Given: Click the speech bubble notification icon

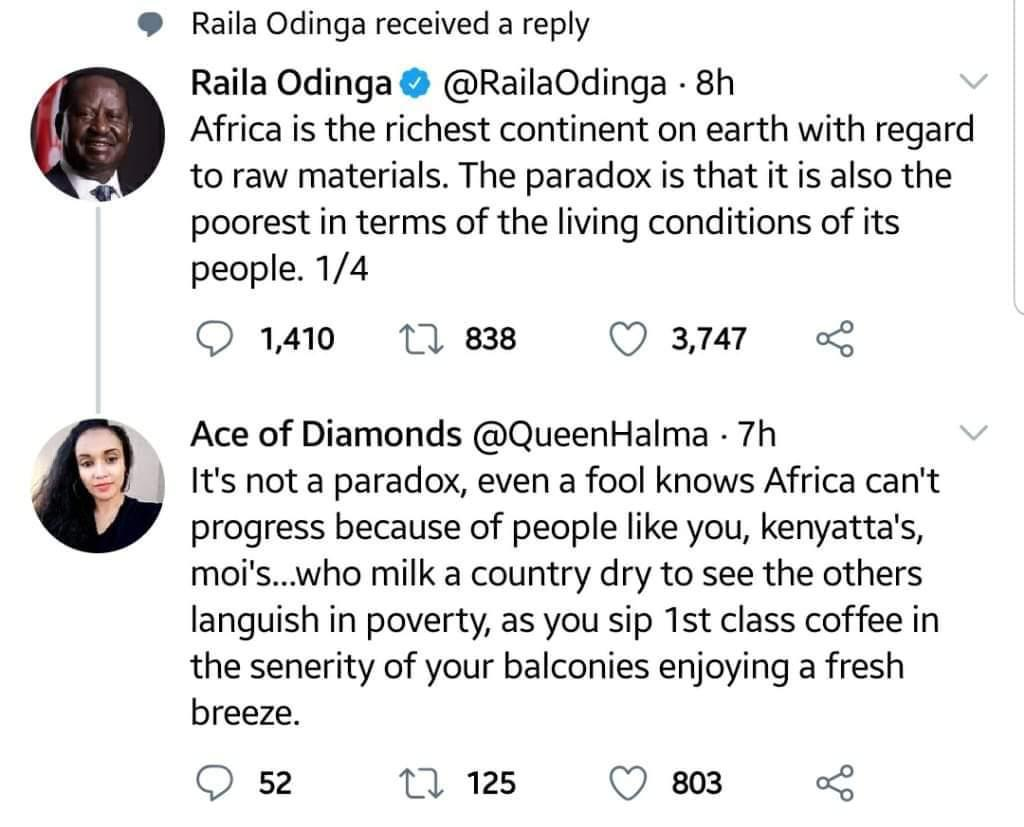Looking at the screenshot, I should coord(151,28).
